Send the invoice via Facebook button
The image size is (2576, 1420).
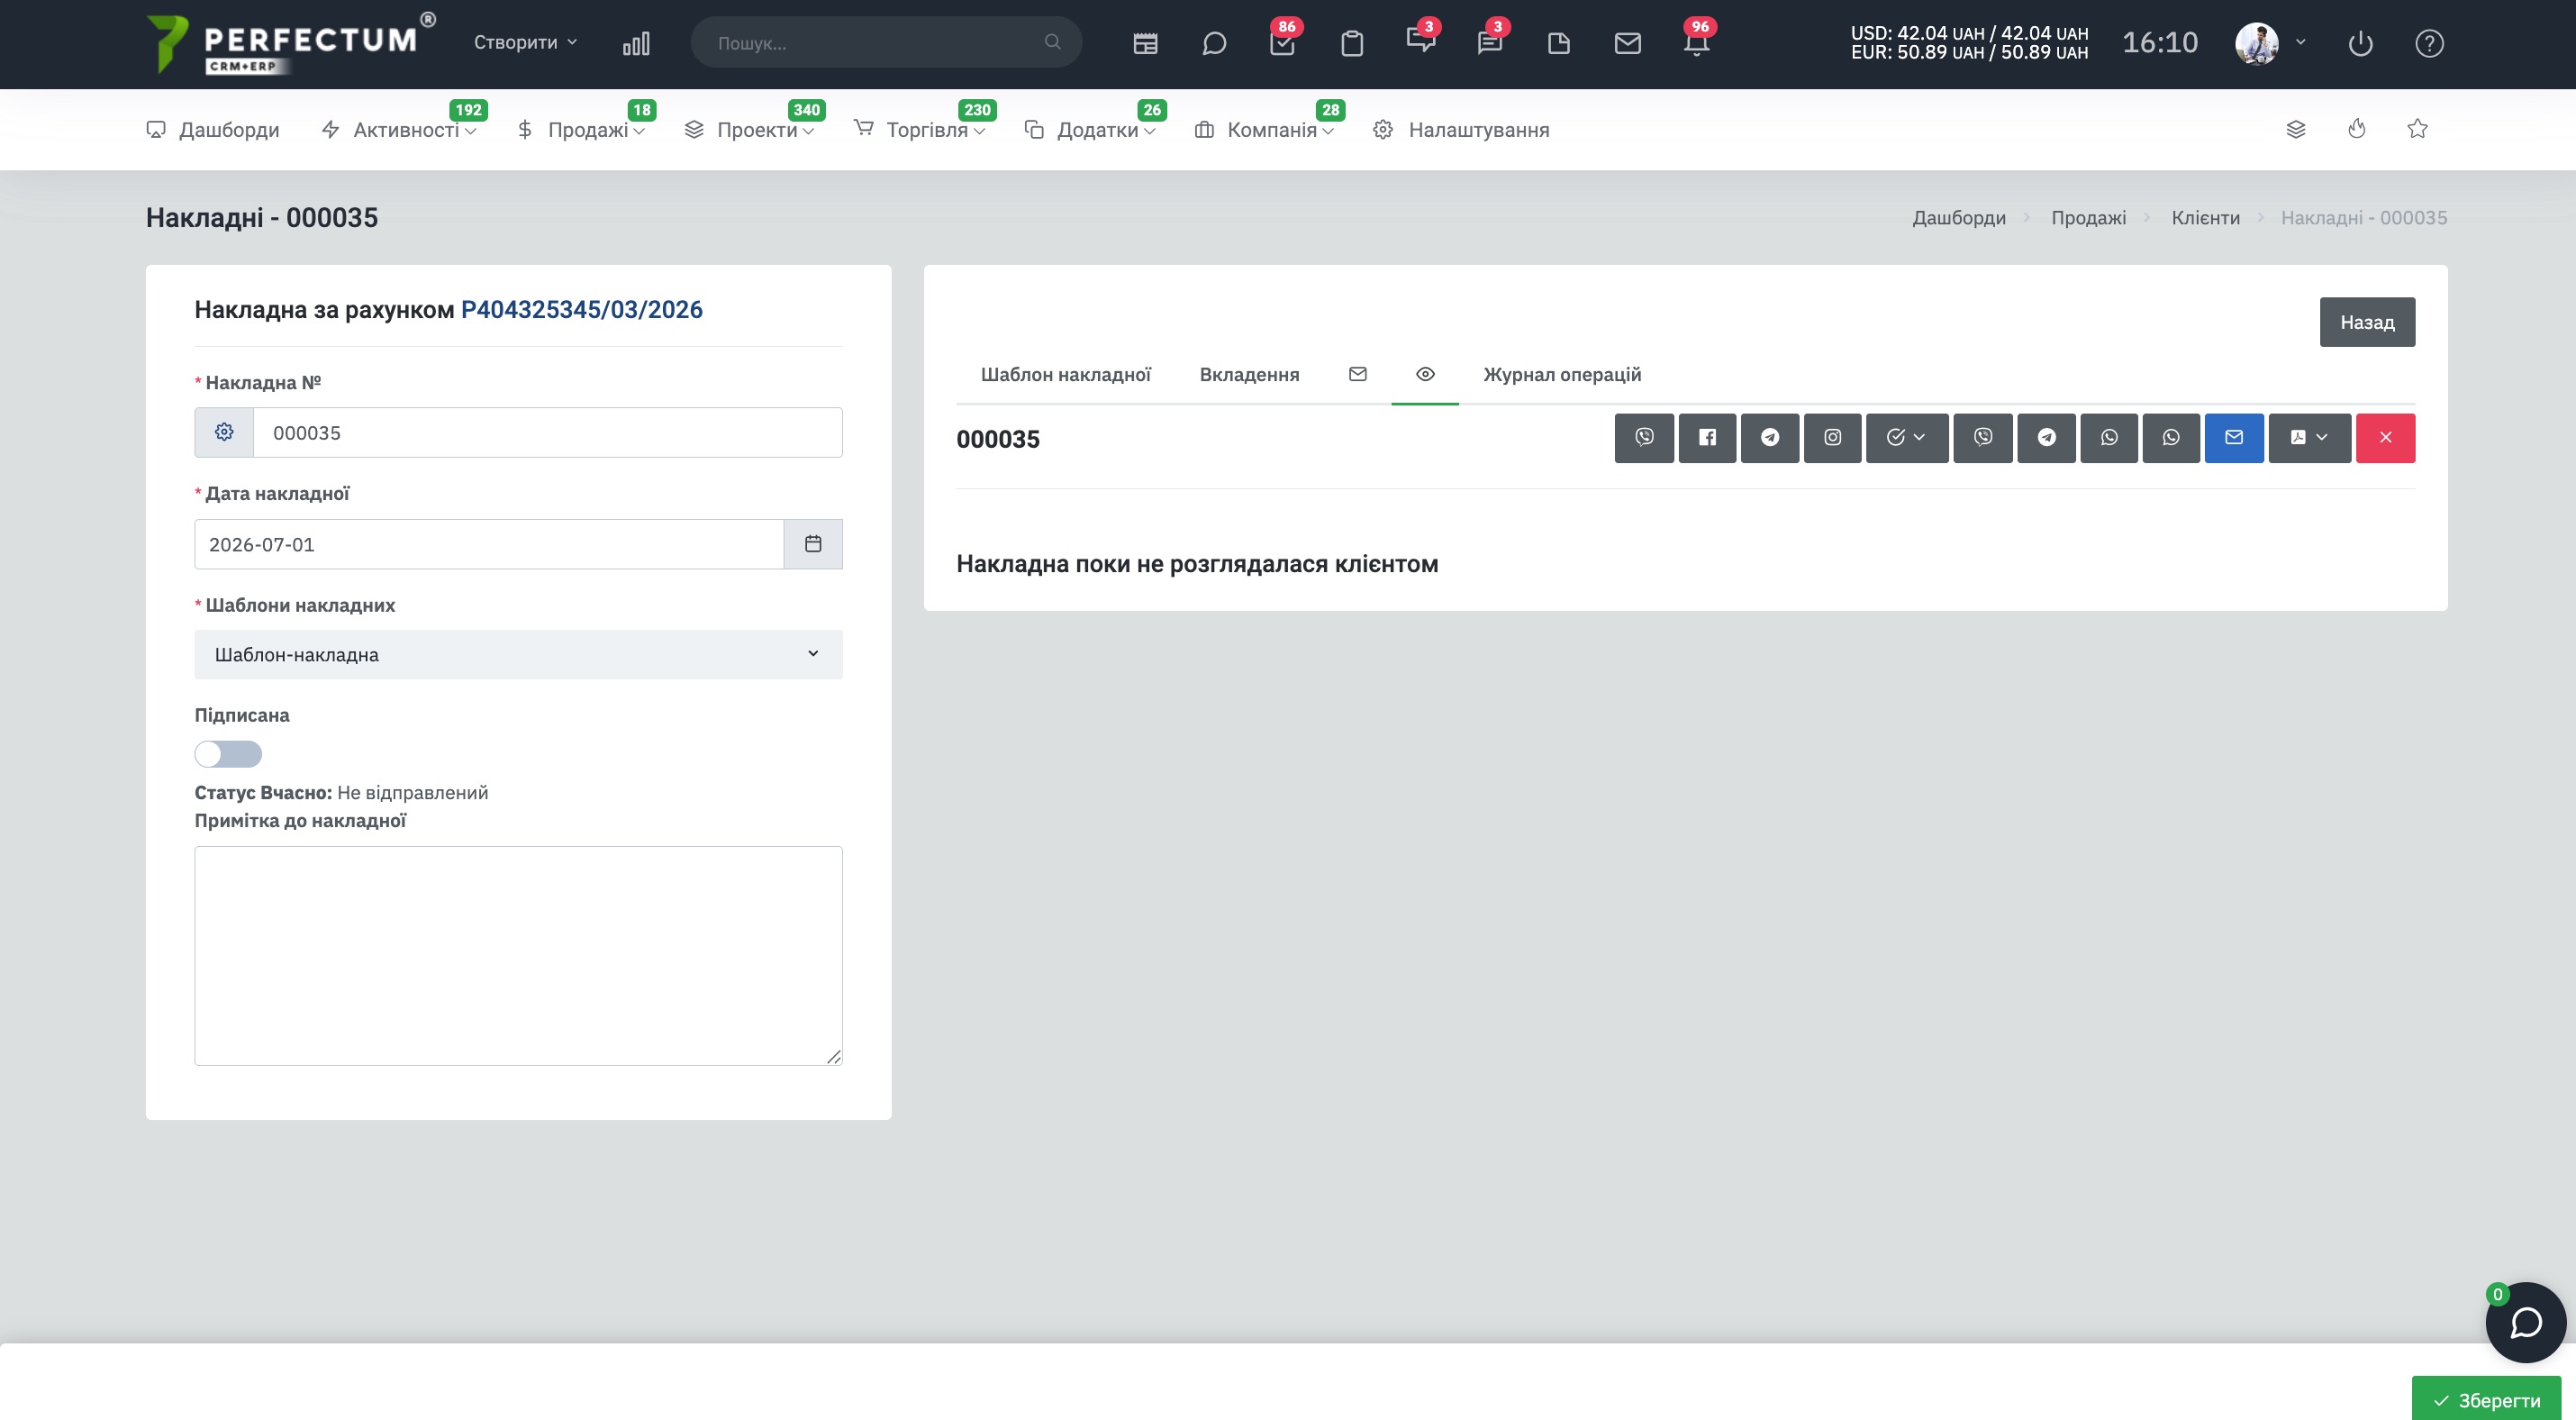coord(1707,438)
